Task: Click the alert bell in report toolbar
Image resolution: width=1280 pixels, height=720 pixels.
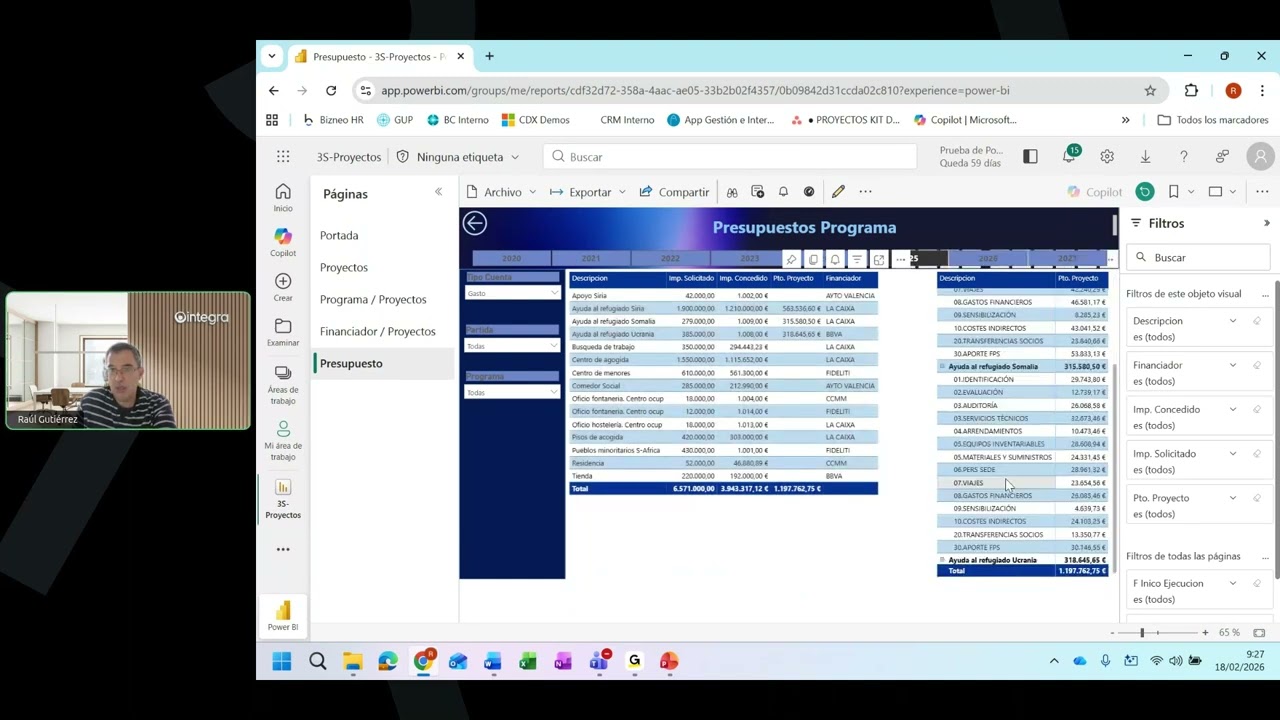Action: tap(783, 192)
